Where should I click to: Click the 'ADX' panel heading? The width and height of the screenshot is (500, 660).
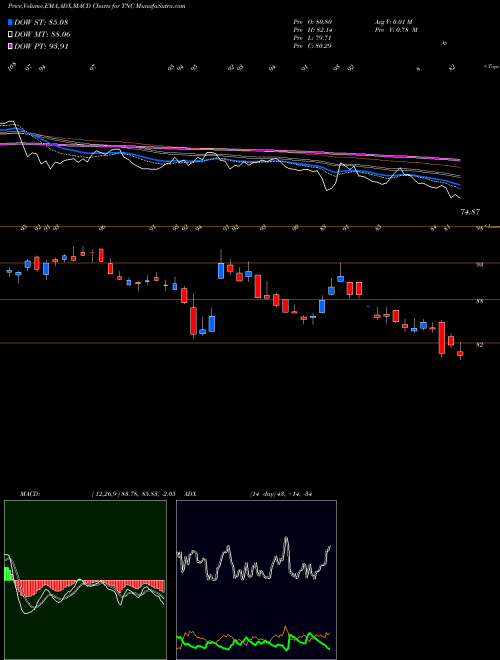(x=190, y=493)
